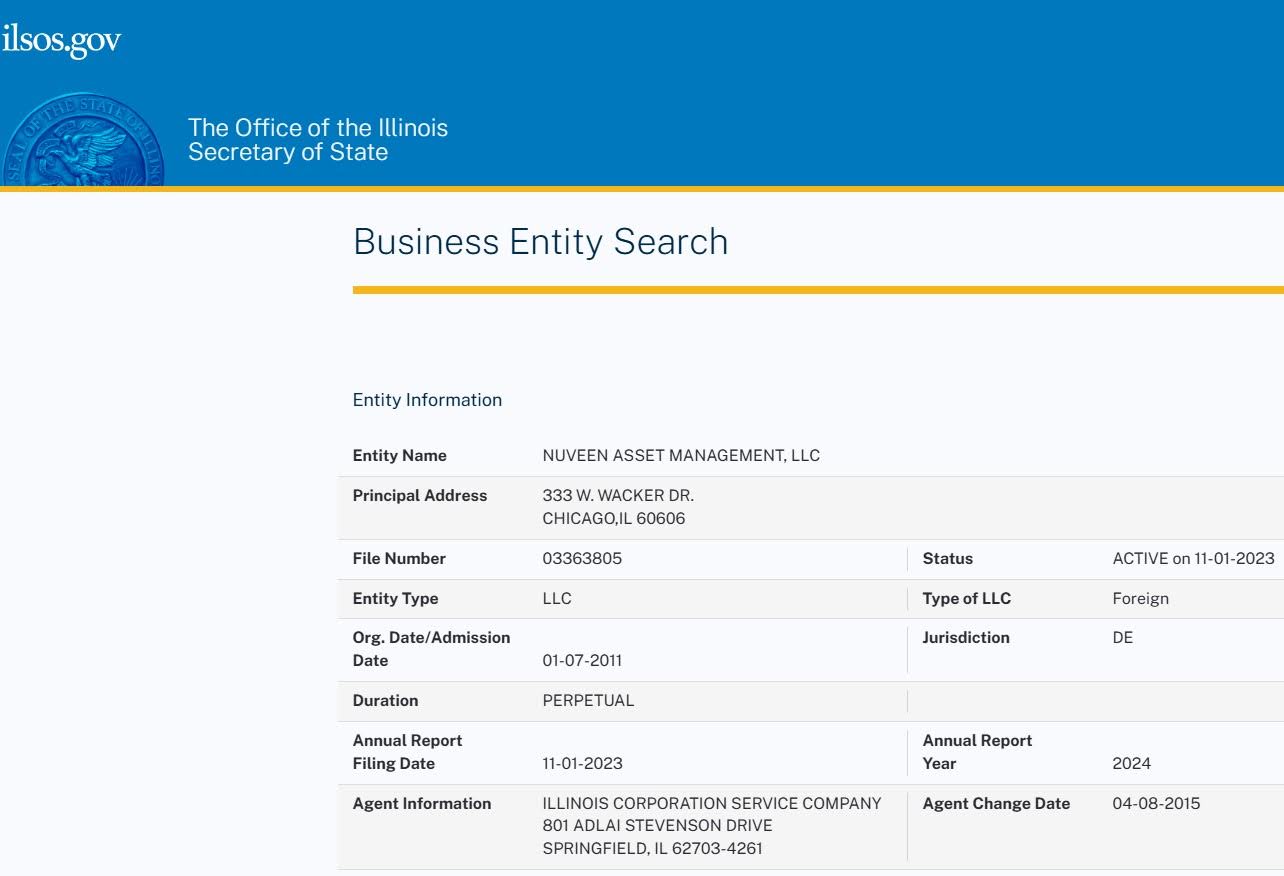Image resolution: width=1284 pixels, height=876 pixels.
Task: Click the Agent Information label
Action: click(x=422, y=804)
